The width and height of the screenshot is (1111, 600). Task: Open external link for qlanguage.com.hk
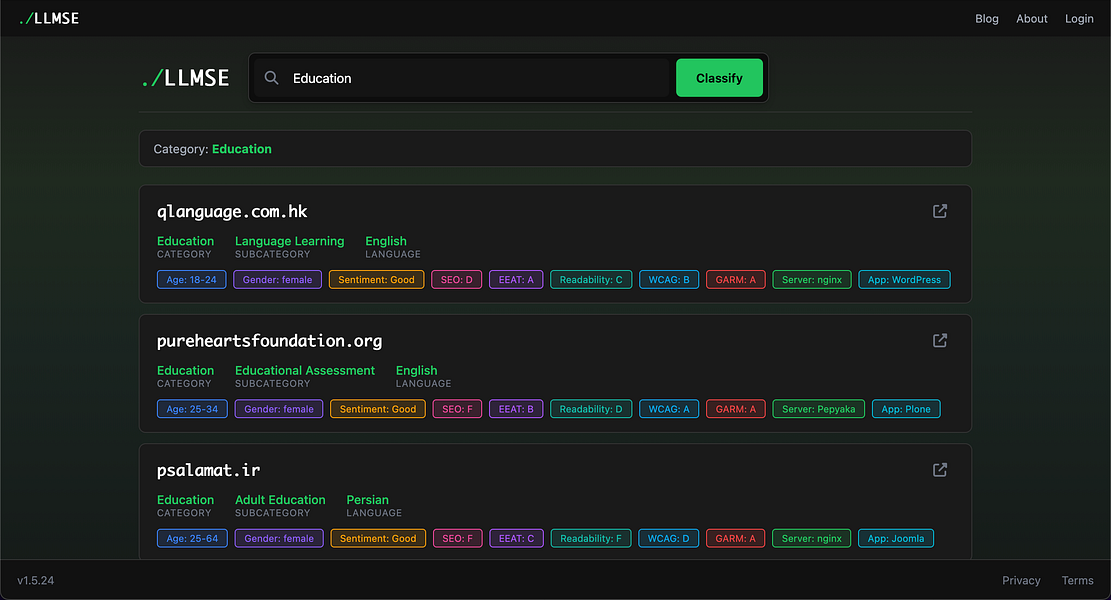[940, 211]
